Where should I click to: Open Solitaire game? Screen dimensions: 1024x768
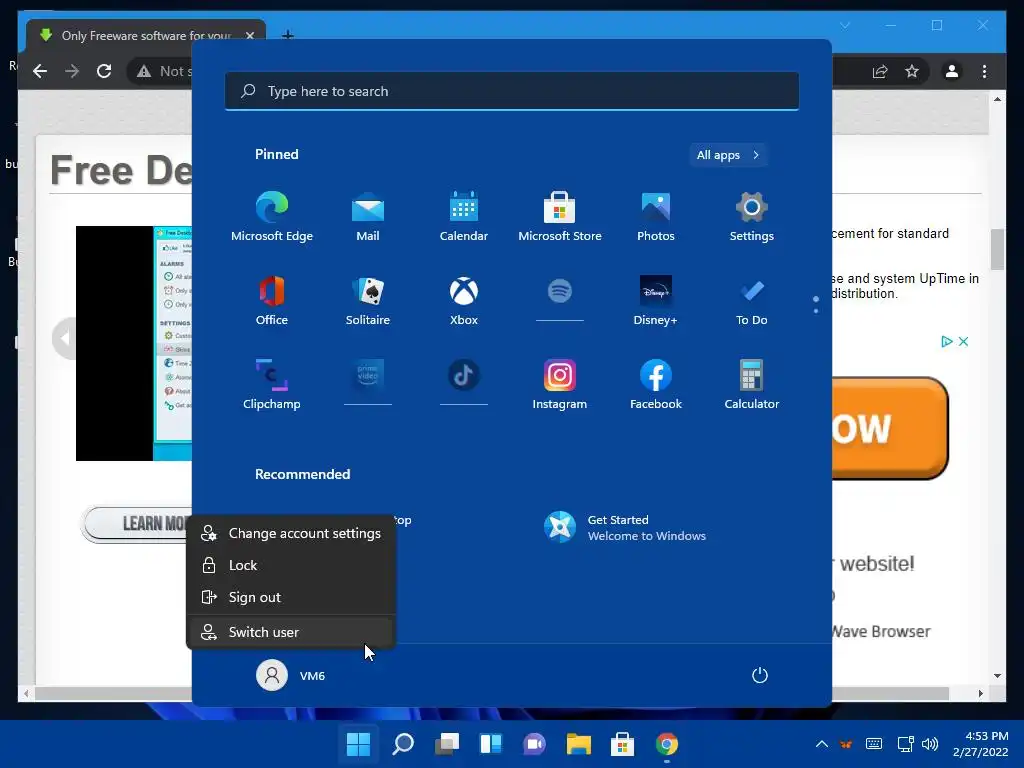click(x=368, y=300)
